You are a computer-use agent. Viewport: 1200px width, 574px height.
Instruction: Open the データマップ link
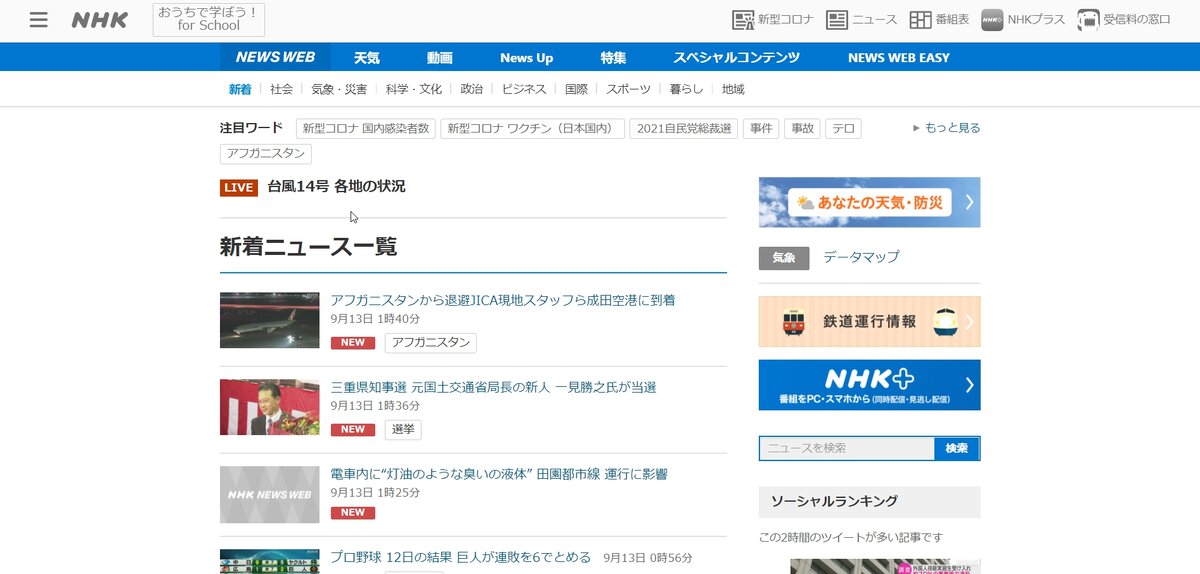coord(861,257)
